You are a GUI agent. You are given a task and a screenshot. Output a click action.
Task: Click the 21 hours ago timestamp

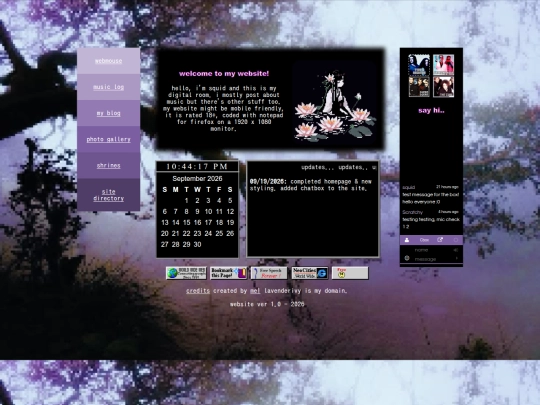click(x=447, y=187)
